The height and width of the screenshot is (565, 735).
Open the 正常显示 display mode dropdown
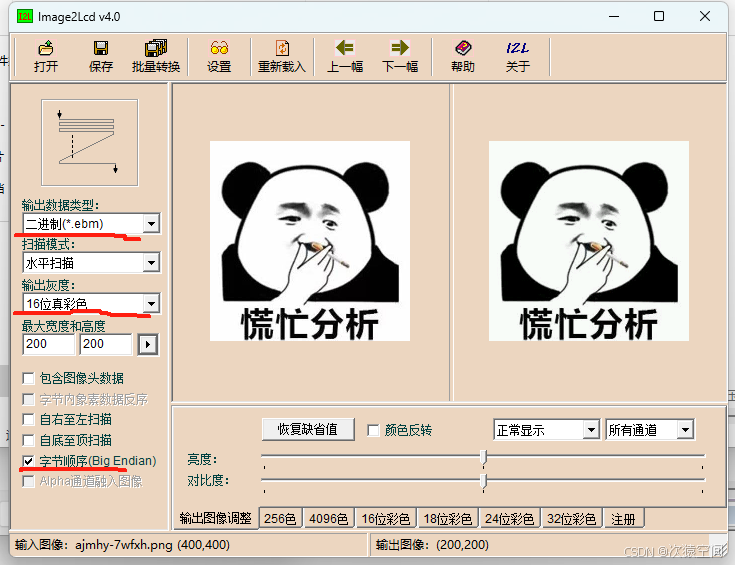point(592,429)
